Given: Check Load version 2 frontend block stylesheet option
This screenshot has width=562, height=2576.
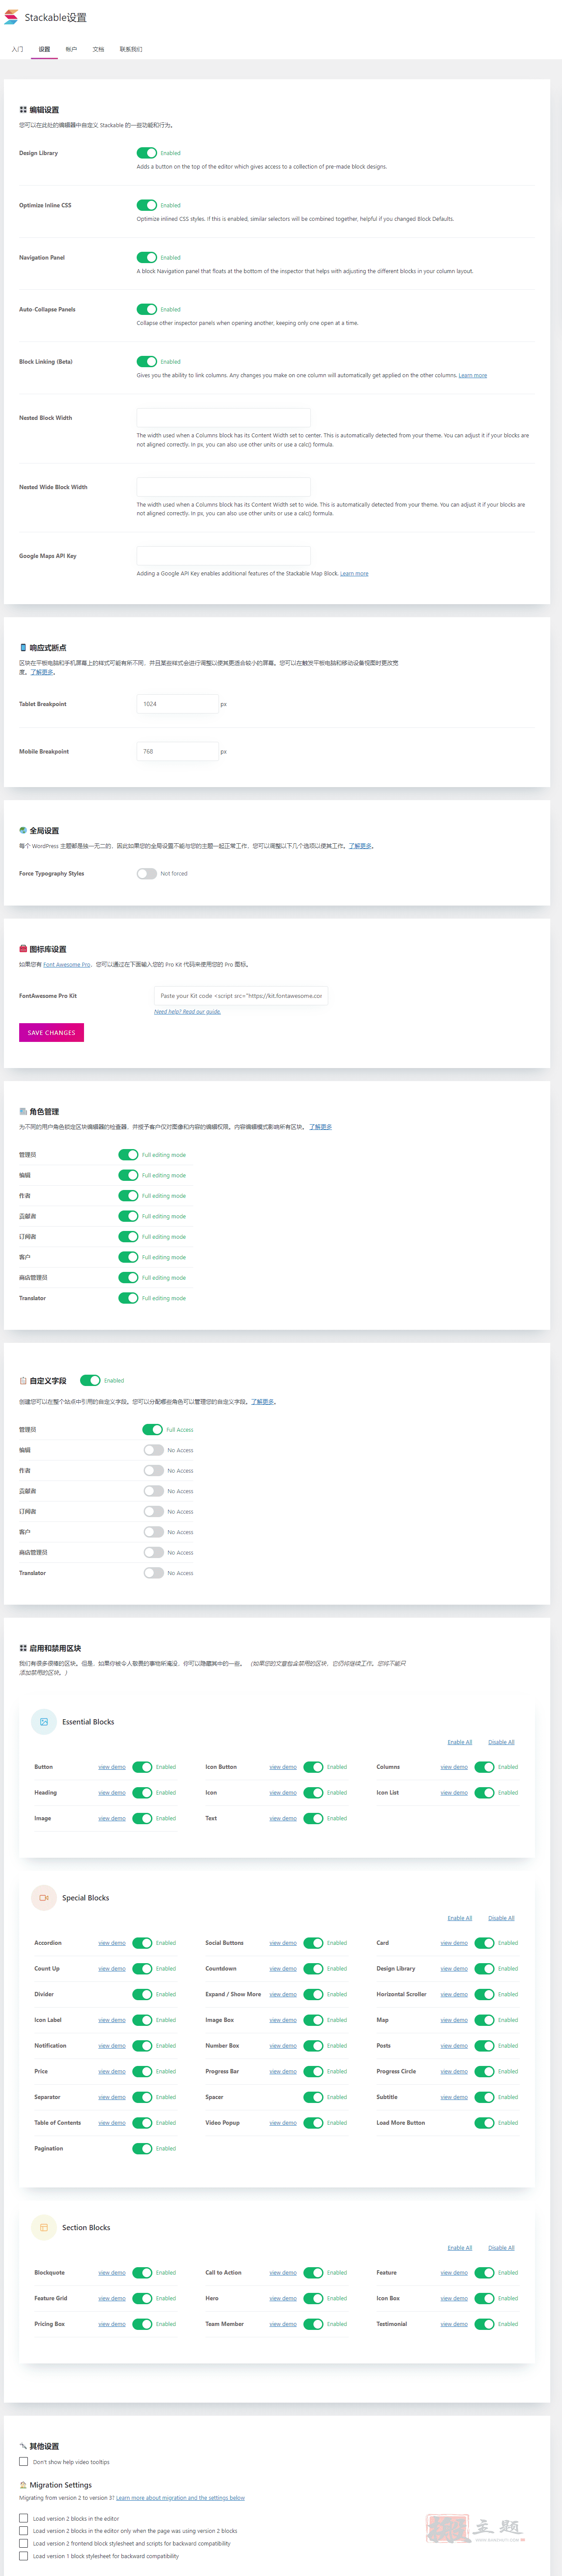Looking at the screenshot, I should (24, 2543).
